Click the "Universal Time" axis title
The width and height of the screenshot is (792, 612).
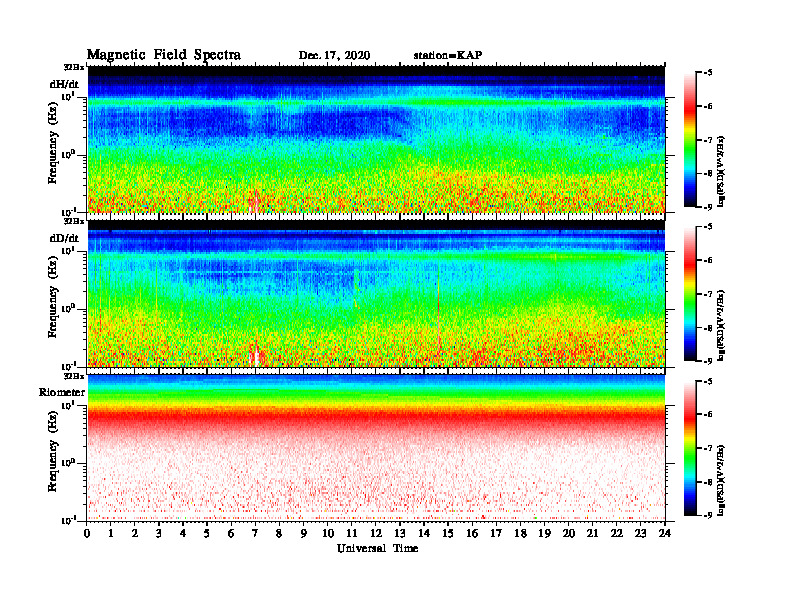[378, 548]
